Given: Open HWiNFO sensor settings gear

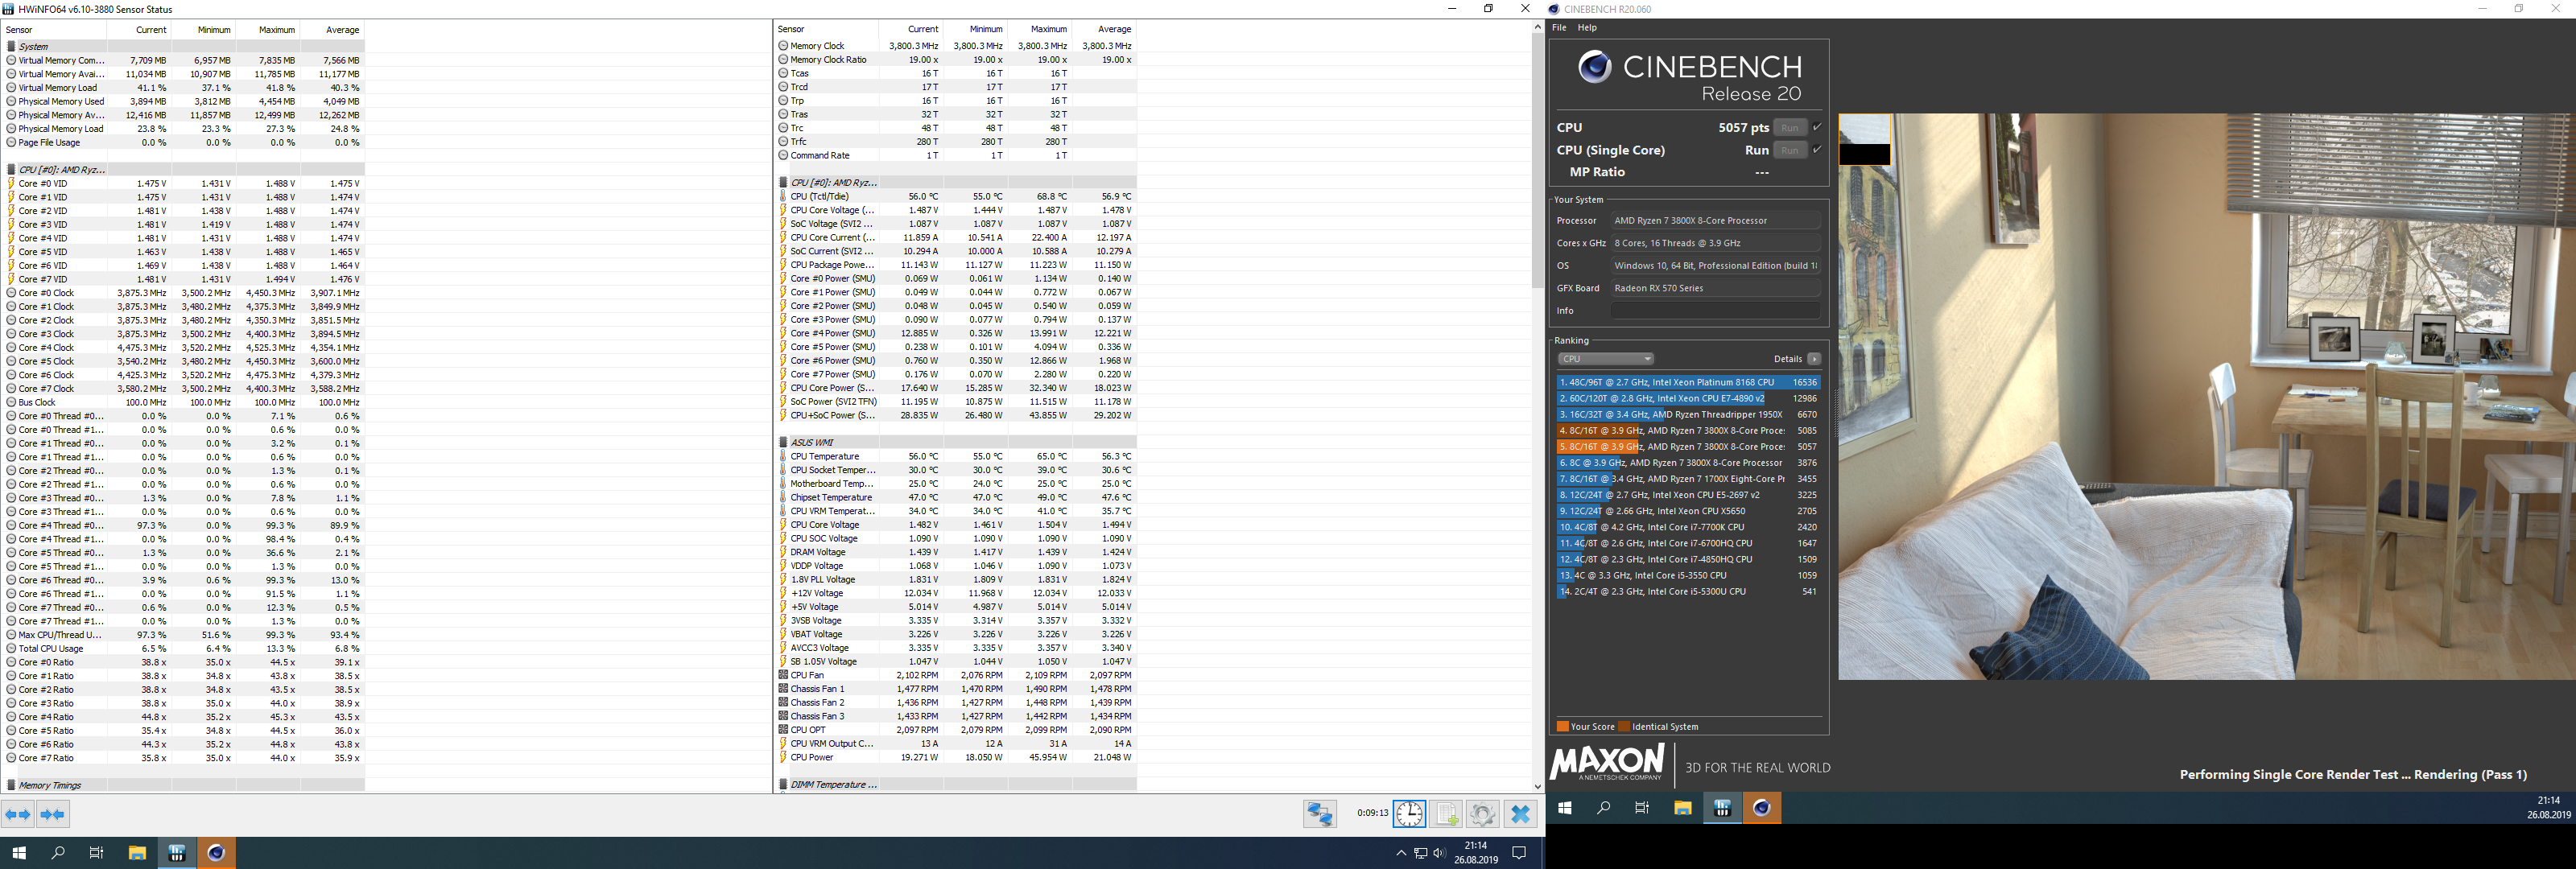Looking at the screenshot, I should (1483, 814).
